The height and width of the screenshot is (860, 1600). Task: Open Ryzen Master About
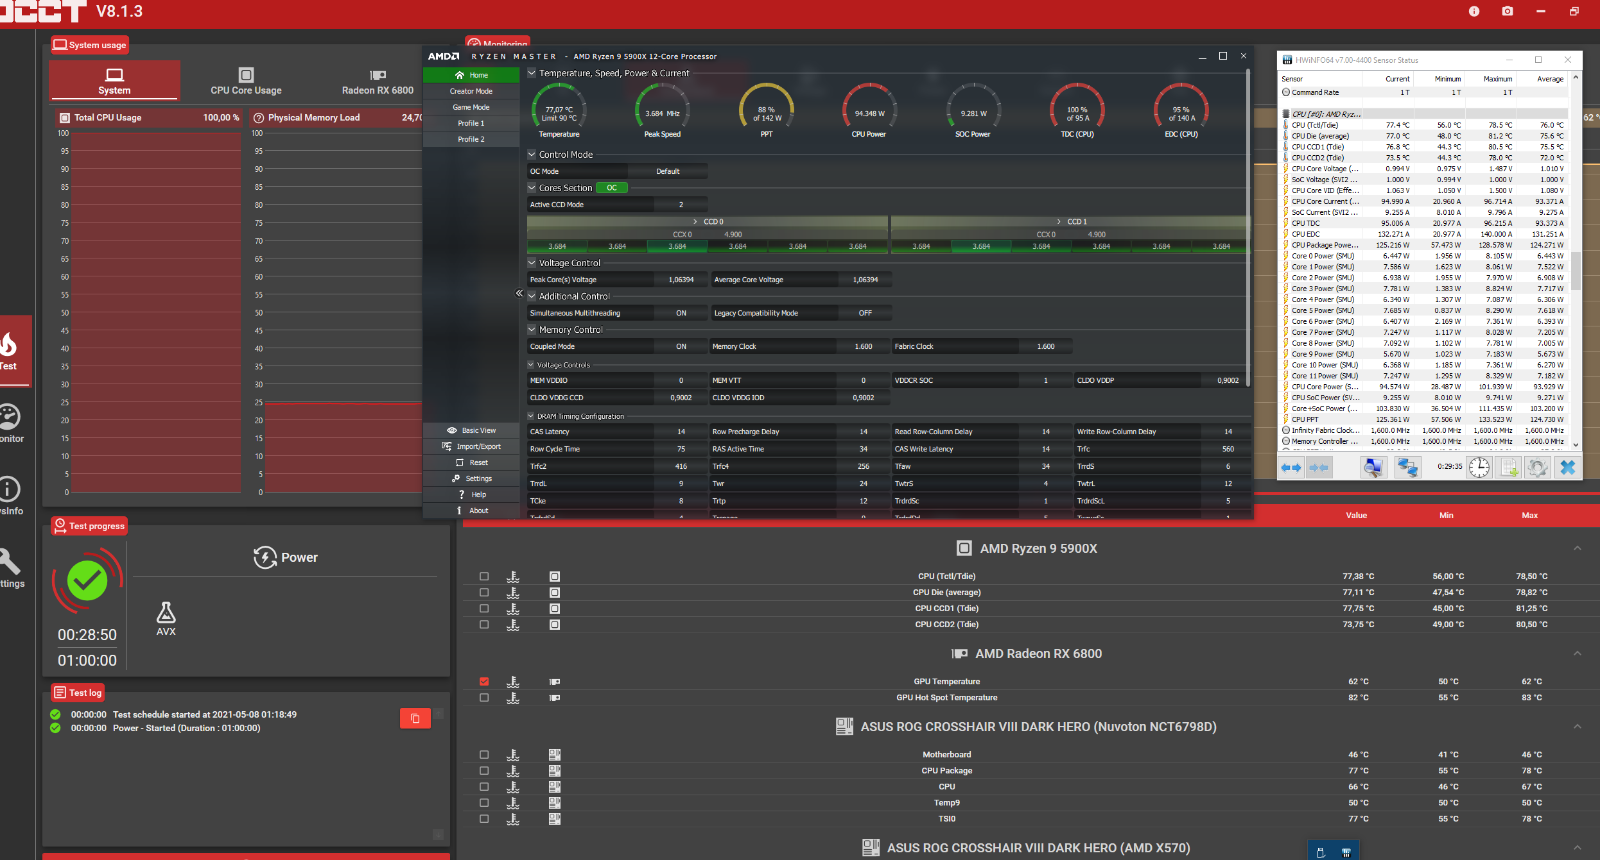[471, 510]
